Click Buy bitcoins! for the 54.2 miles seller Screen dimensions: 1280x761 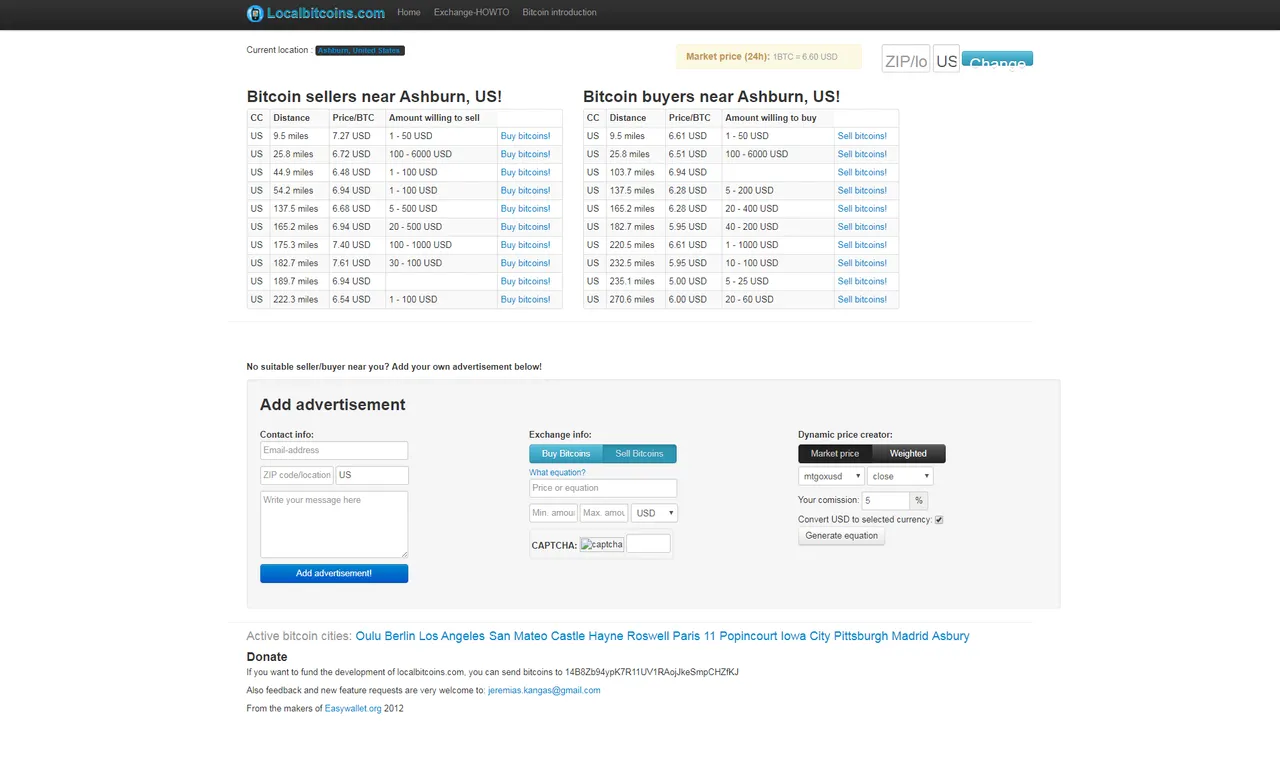[526, 190]
